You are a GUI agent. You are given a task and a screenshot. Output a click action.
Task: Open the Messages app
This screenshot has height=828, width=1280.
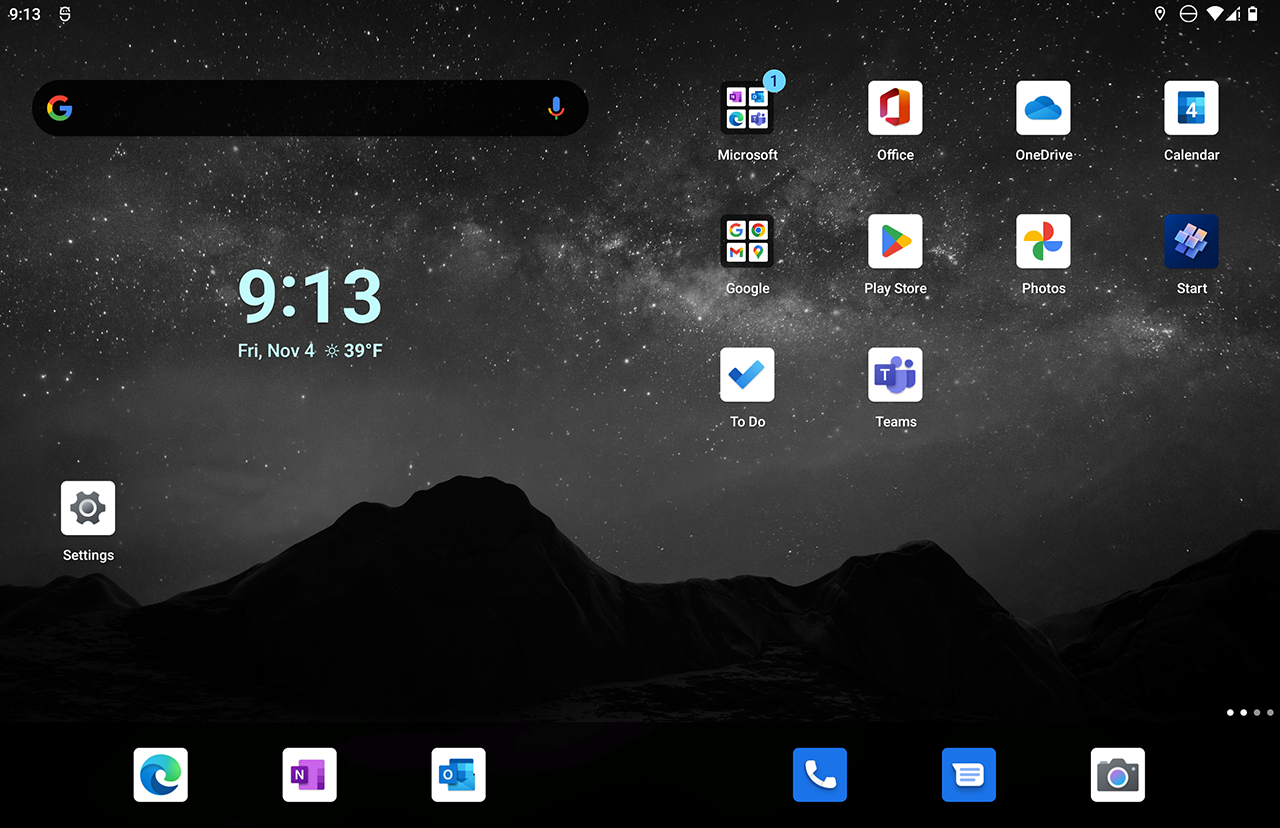[x=969, y=775]
